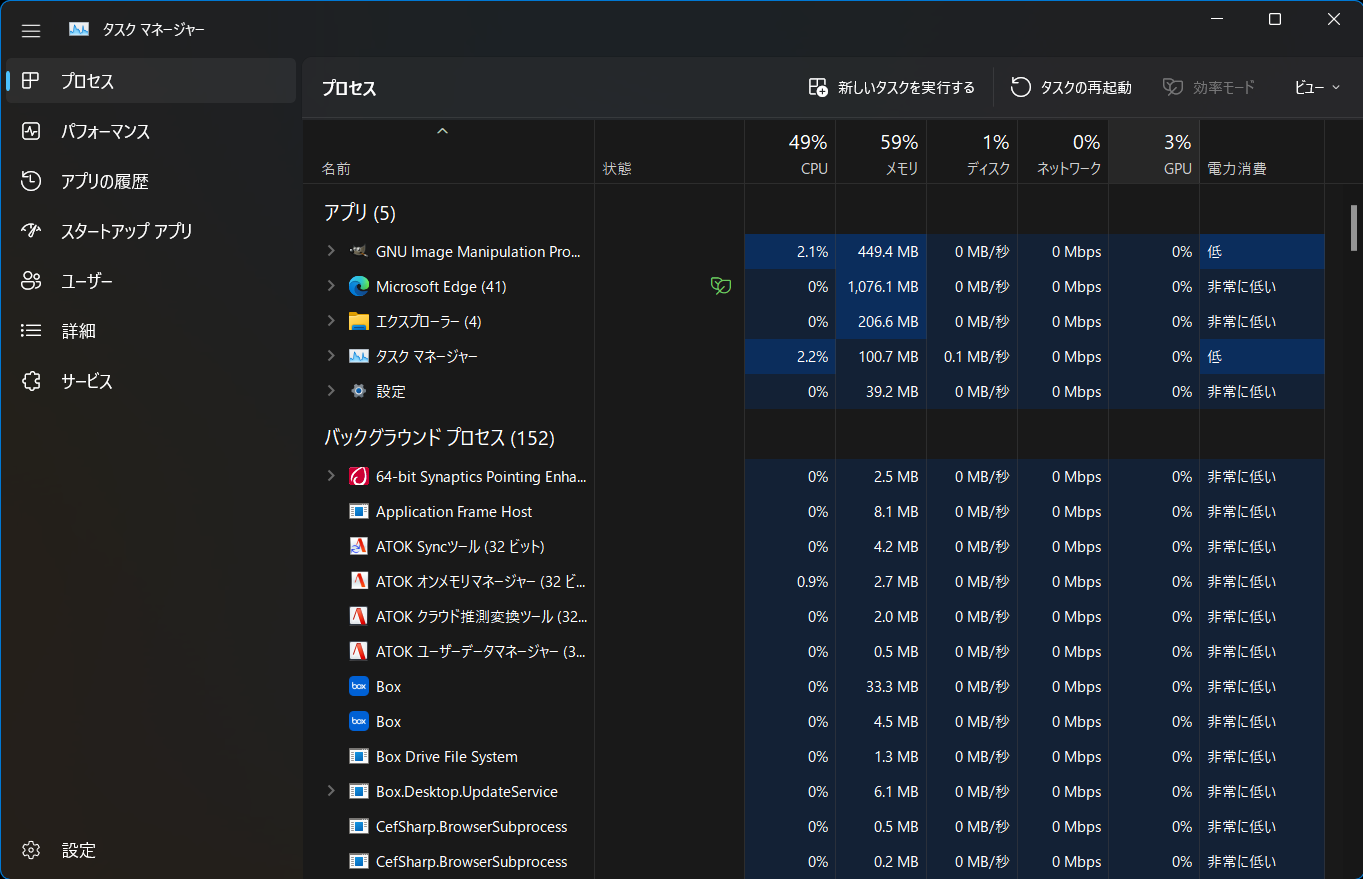1363x879 pixels.
Task: Open the サービス page
Action: coord(151,381)
